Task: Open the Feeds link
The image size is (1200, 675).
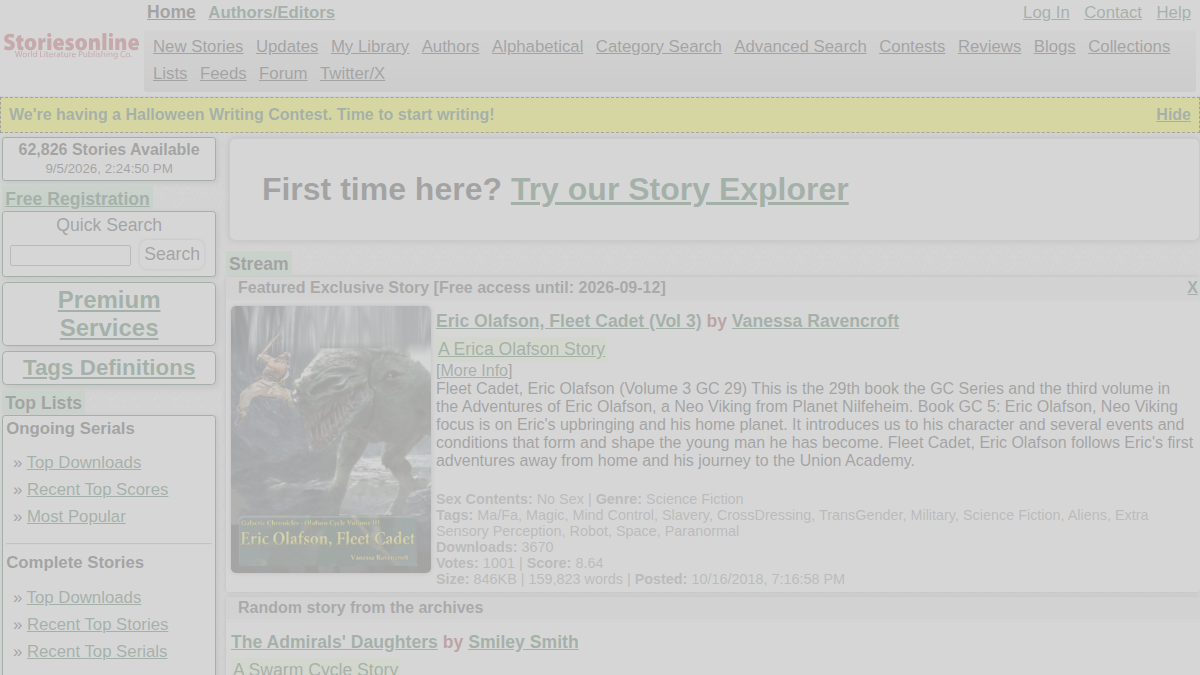Action: tap(223, 73)
